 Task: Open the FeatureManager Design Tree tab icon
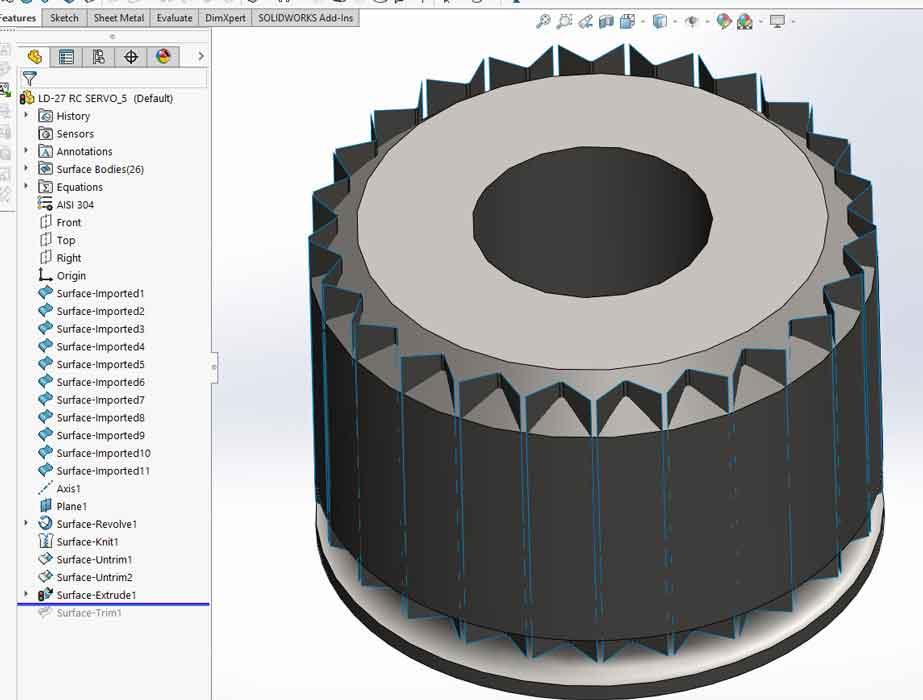pos(34,57)
